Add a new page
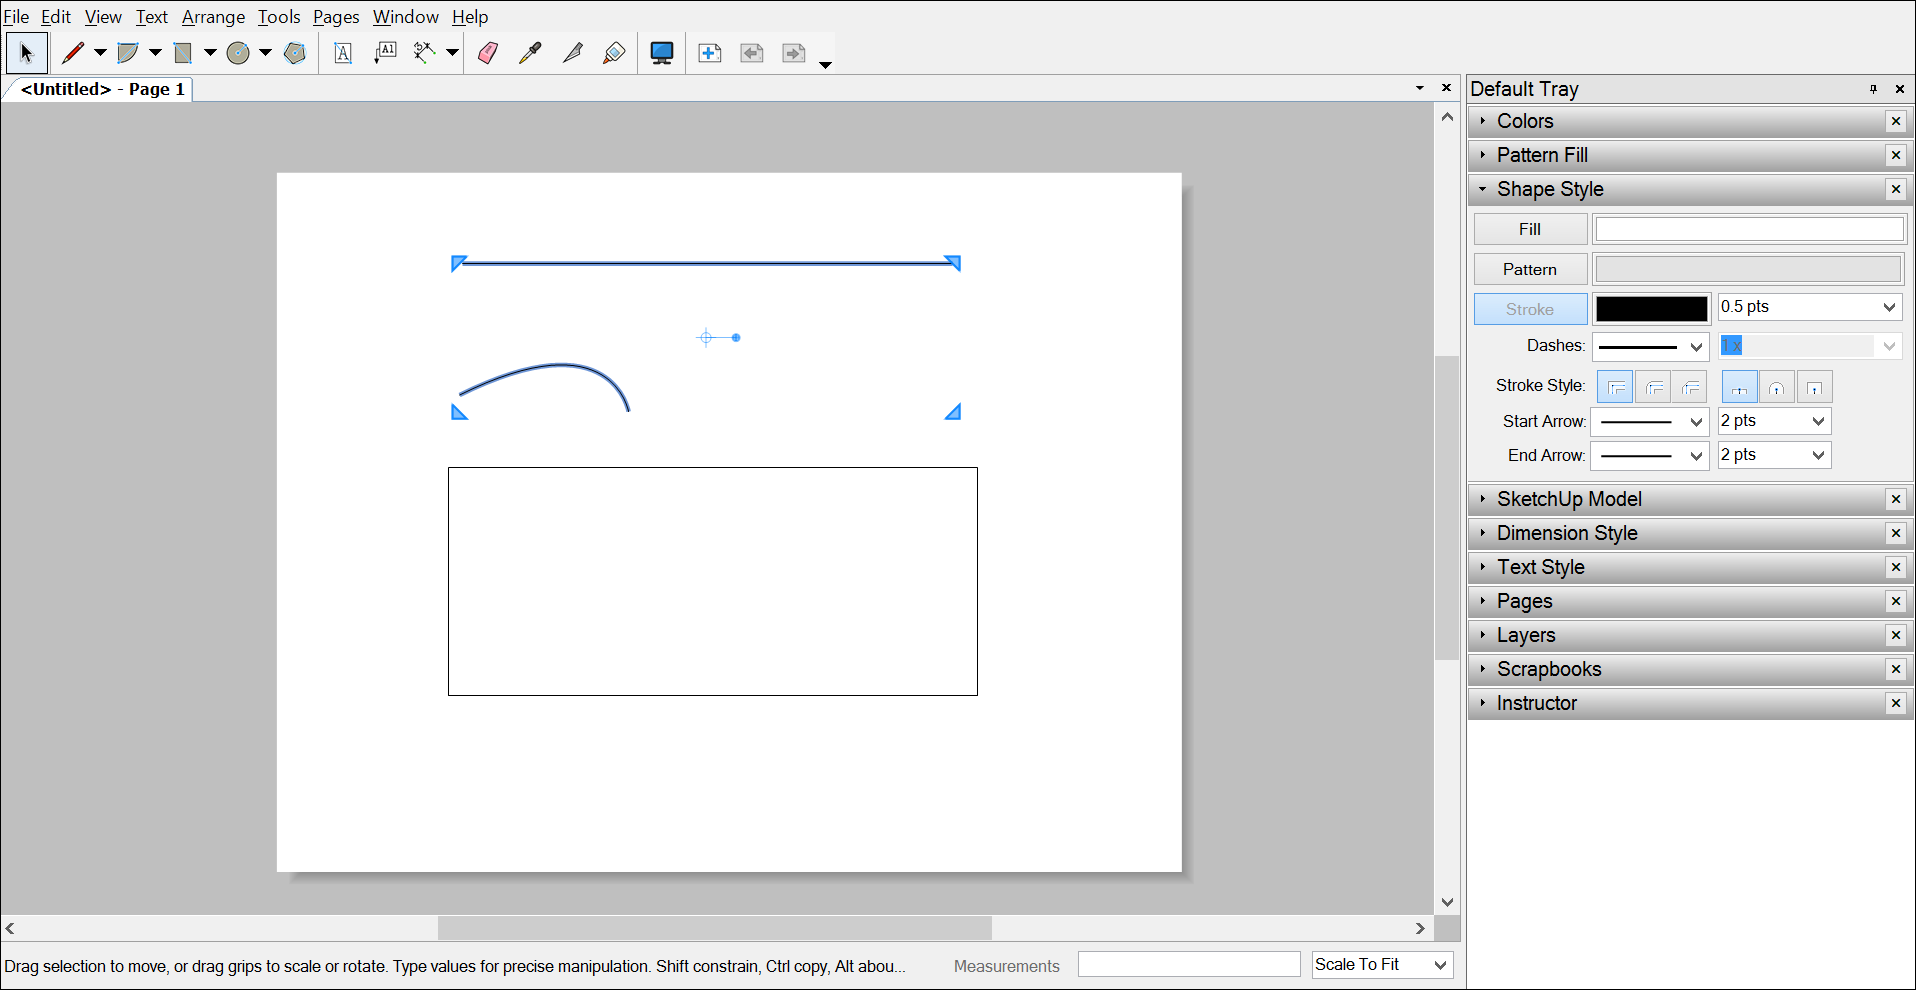 tap(710, 52)
